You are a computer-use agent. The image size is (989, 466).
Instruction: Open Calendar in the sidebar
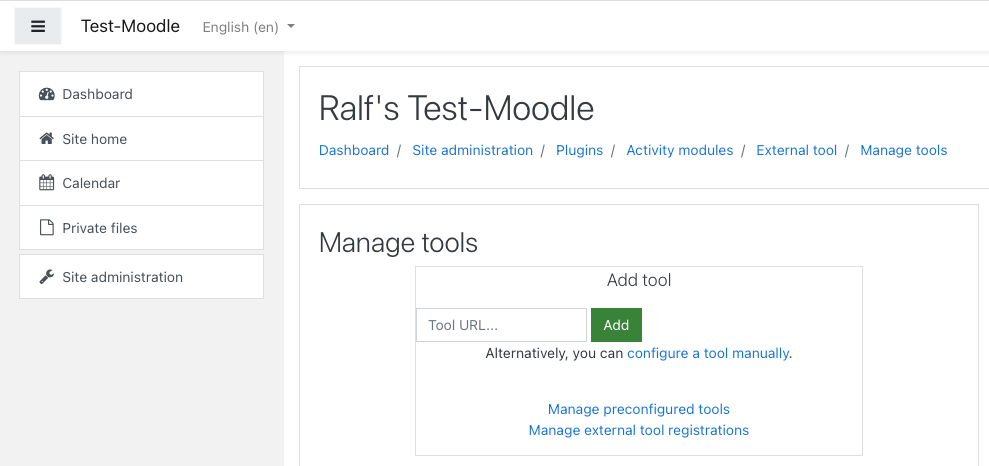click(x=141, y=183)
